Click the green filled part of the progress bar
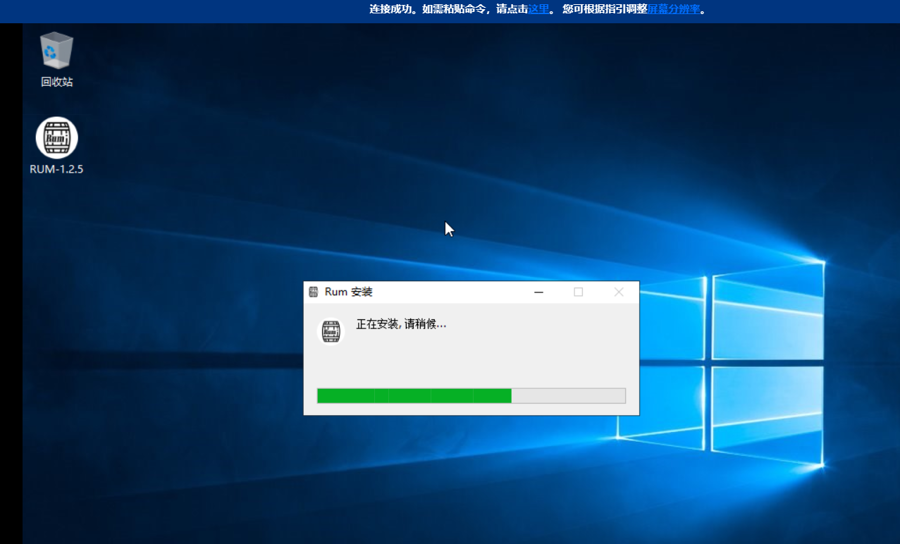The image size is (900, 544). click(x=413, y=396)
